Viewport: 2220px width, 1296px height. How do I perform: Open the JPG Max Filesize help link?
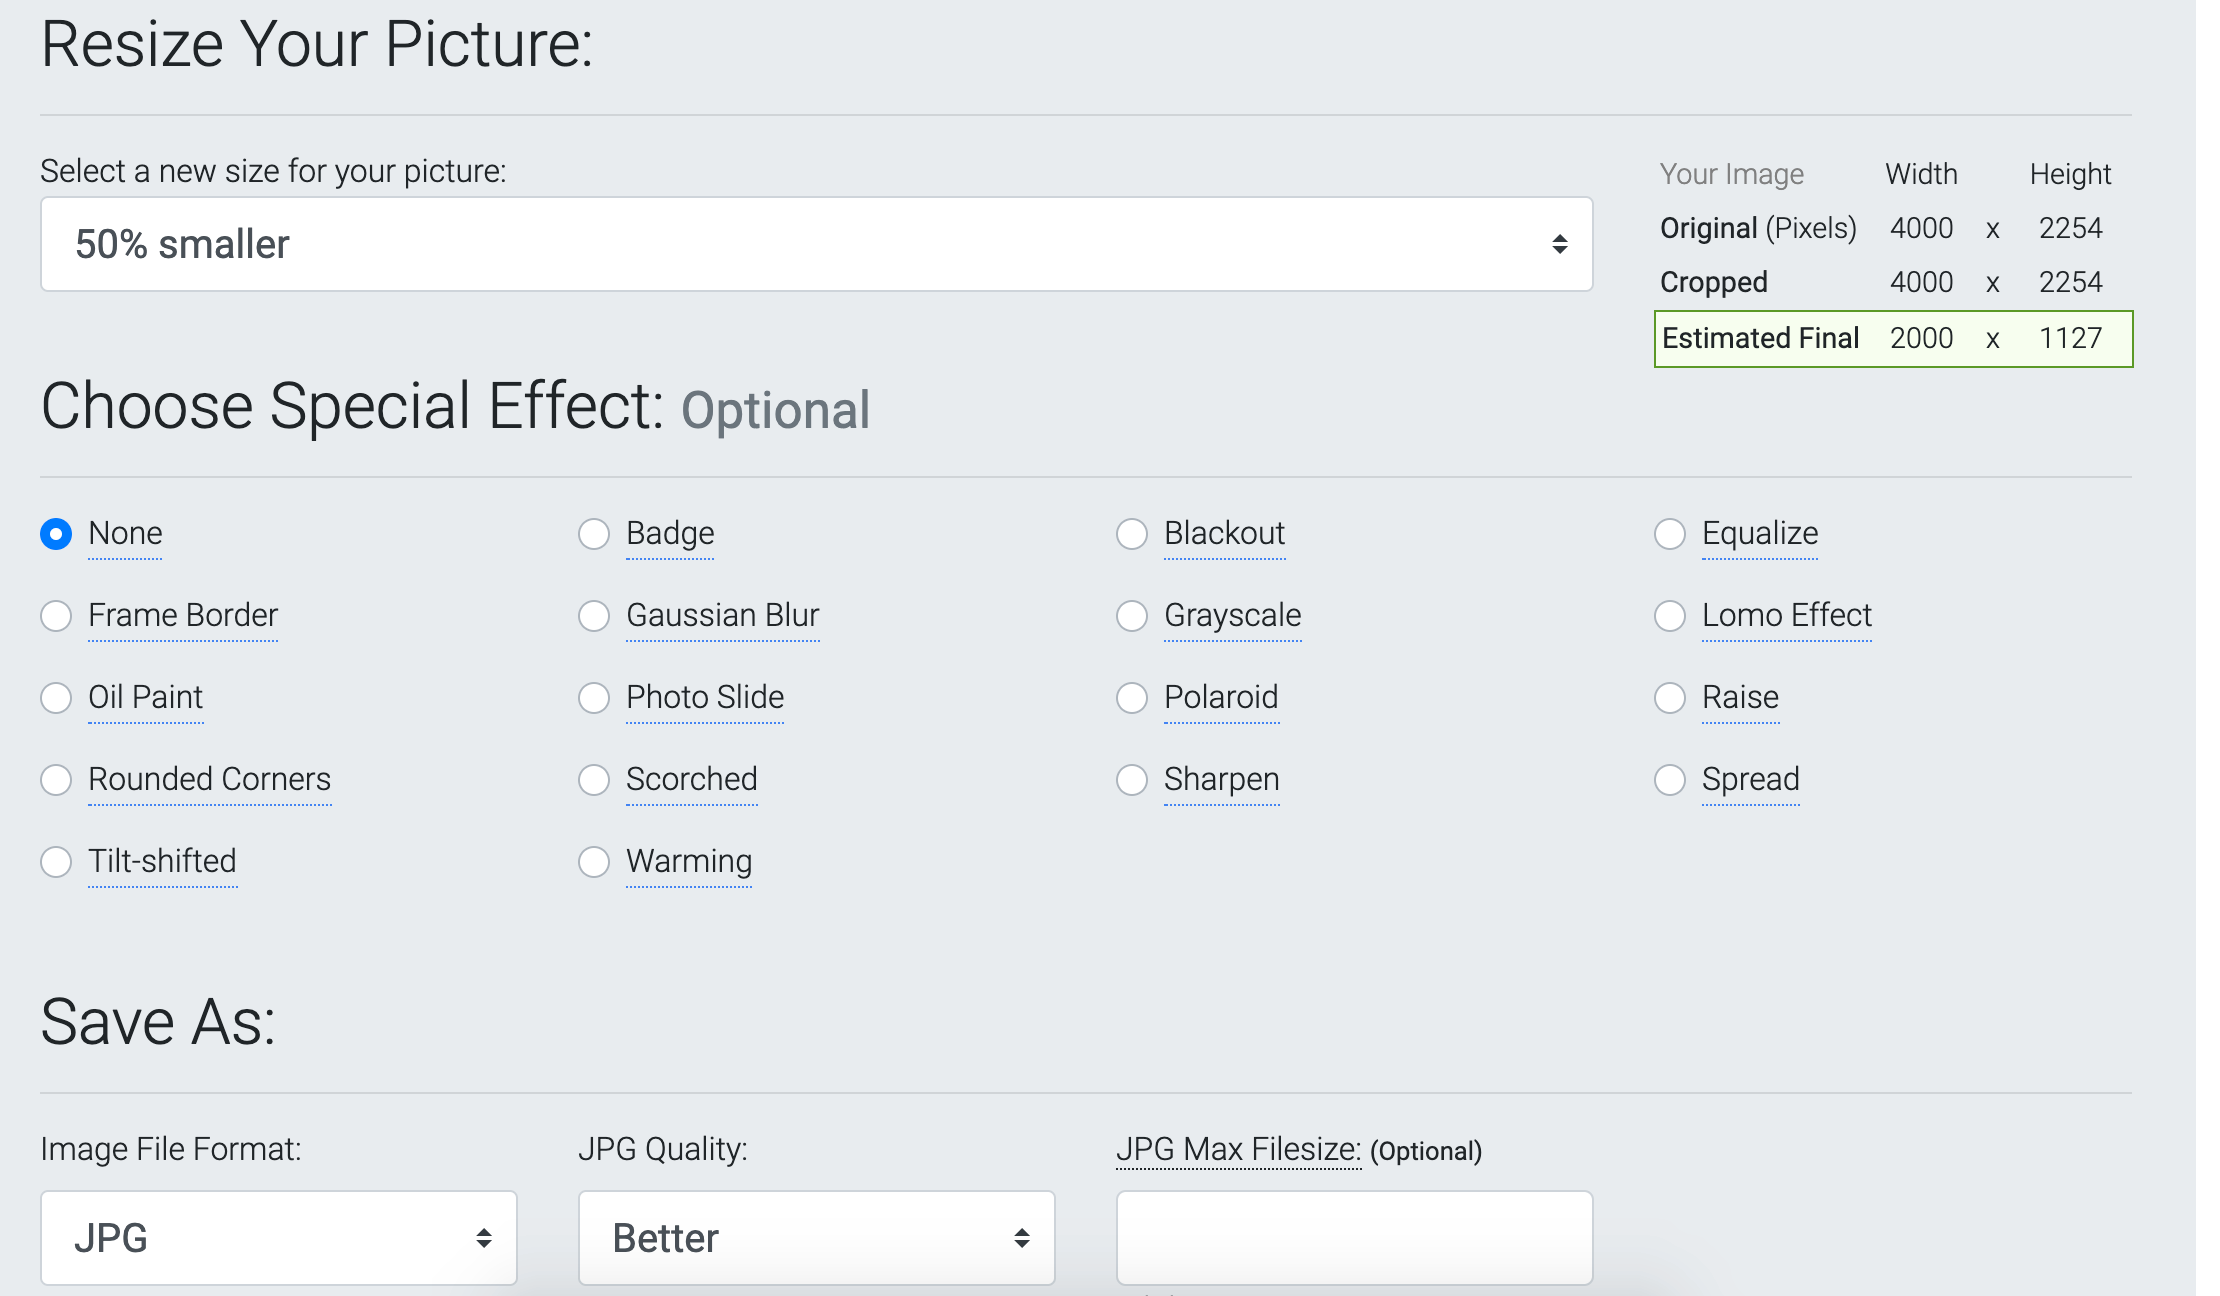point(1238,1150)
